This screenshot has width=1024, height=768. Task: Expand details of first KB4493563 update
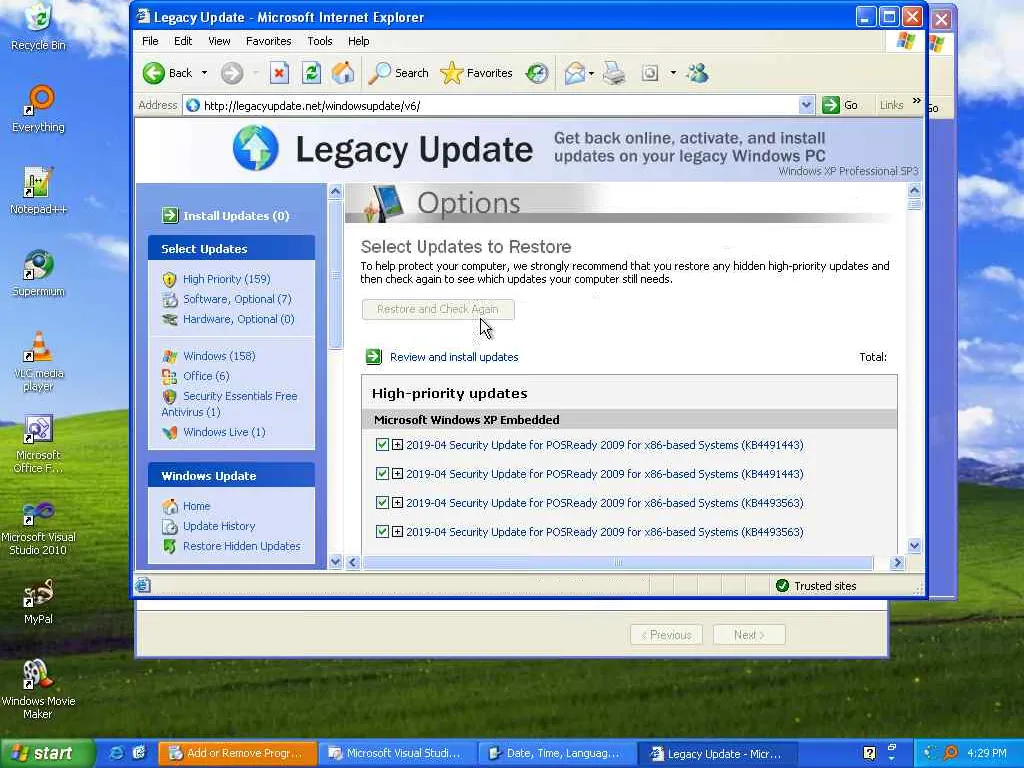(x=397, y=502)
